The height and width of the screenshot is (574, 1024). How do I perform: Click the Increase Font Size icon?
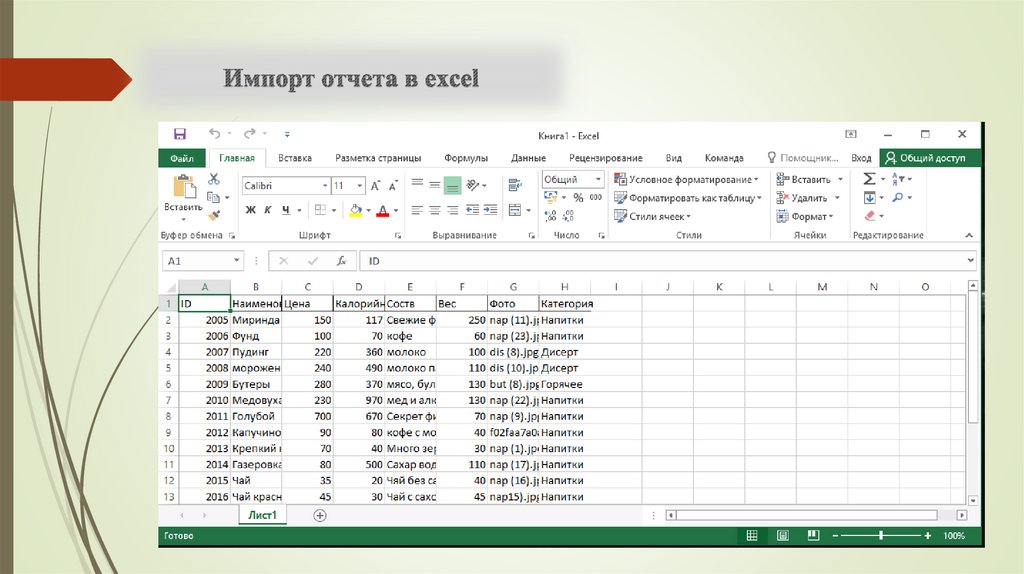tap(375, 186)
